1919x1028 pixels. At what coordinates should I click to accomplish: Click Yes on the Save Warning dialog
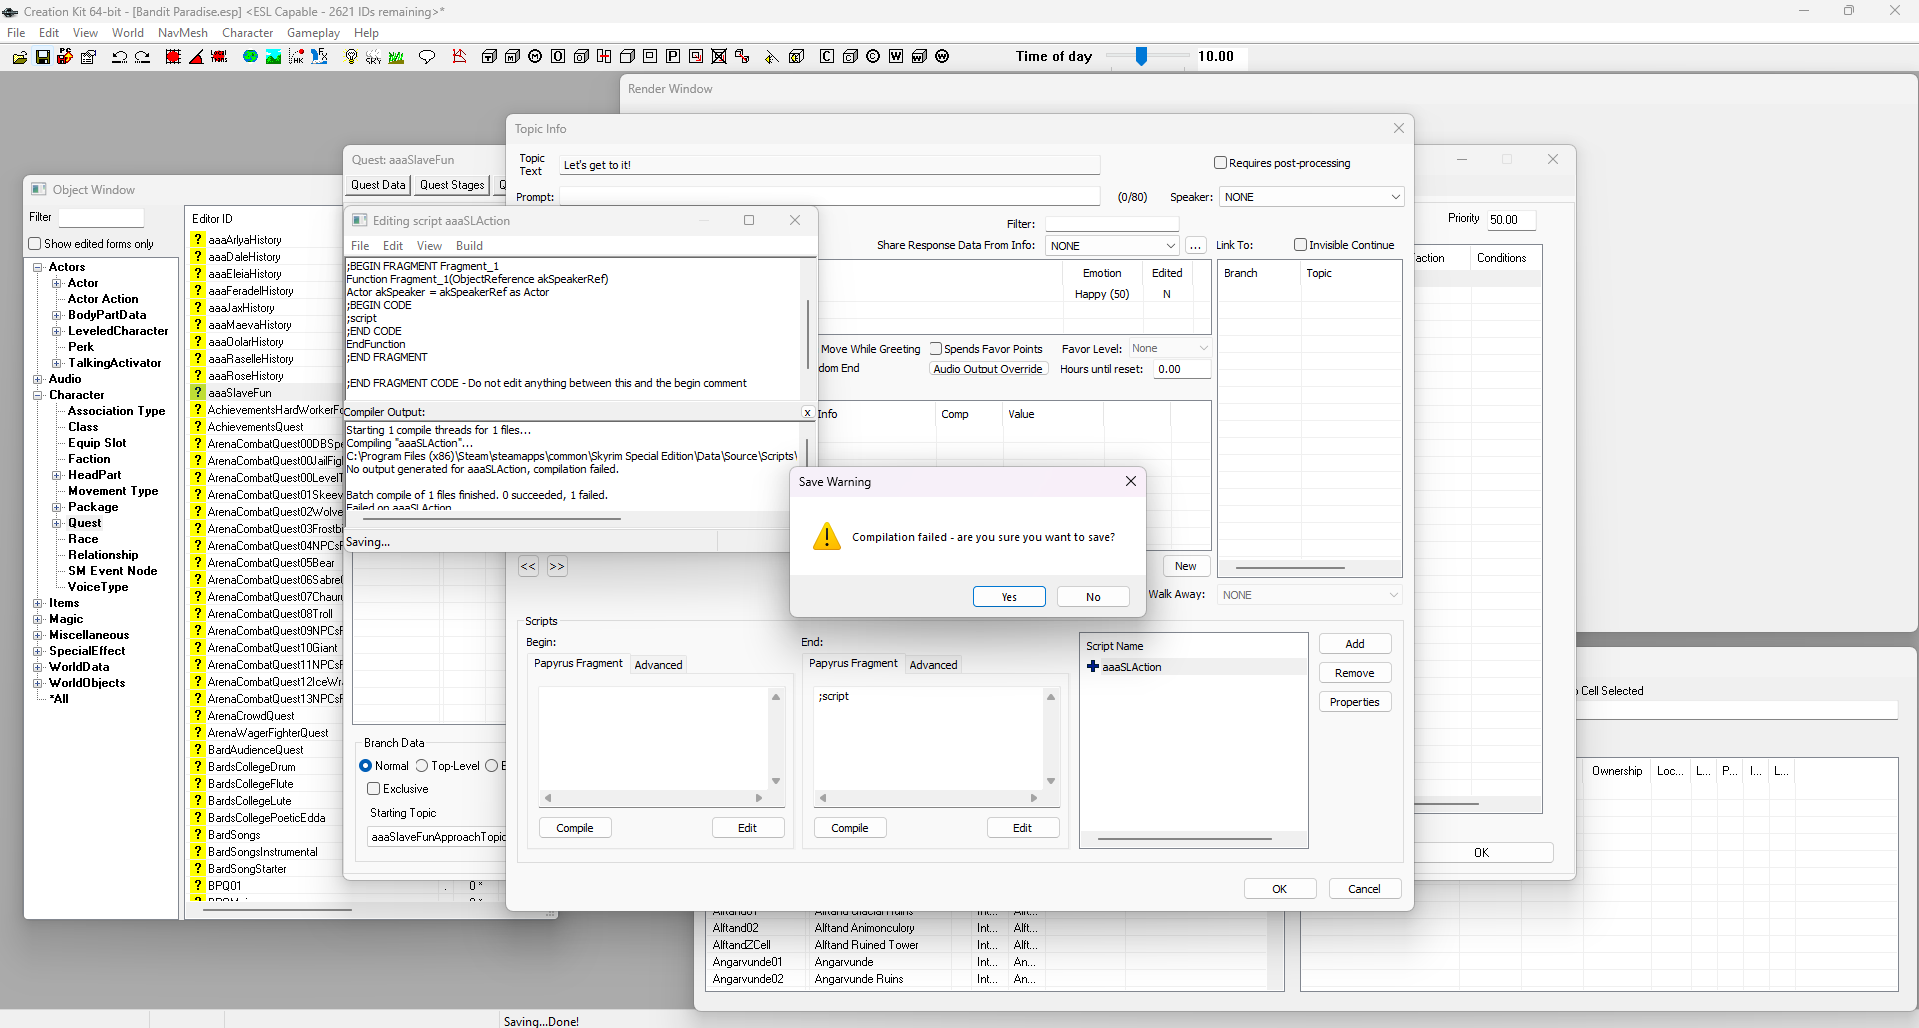1009,596
